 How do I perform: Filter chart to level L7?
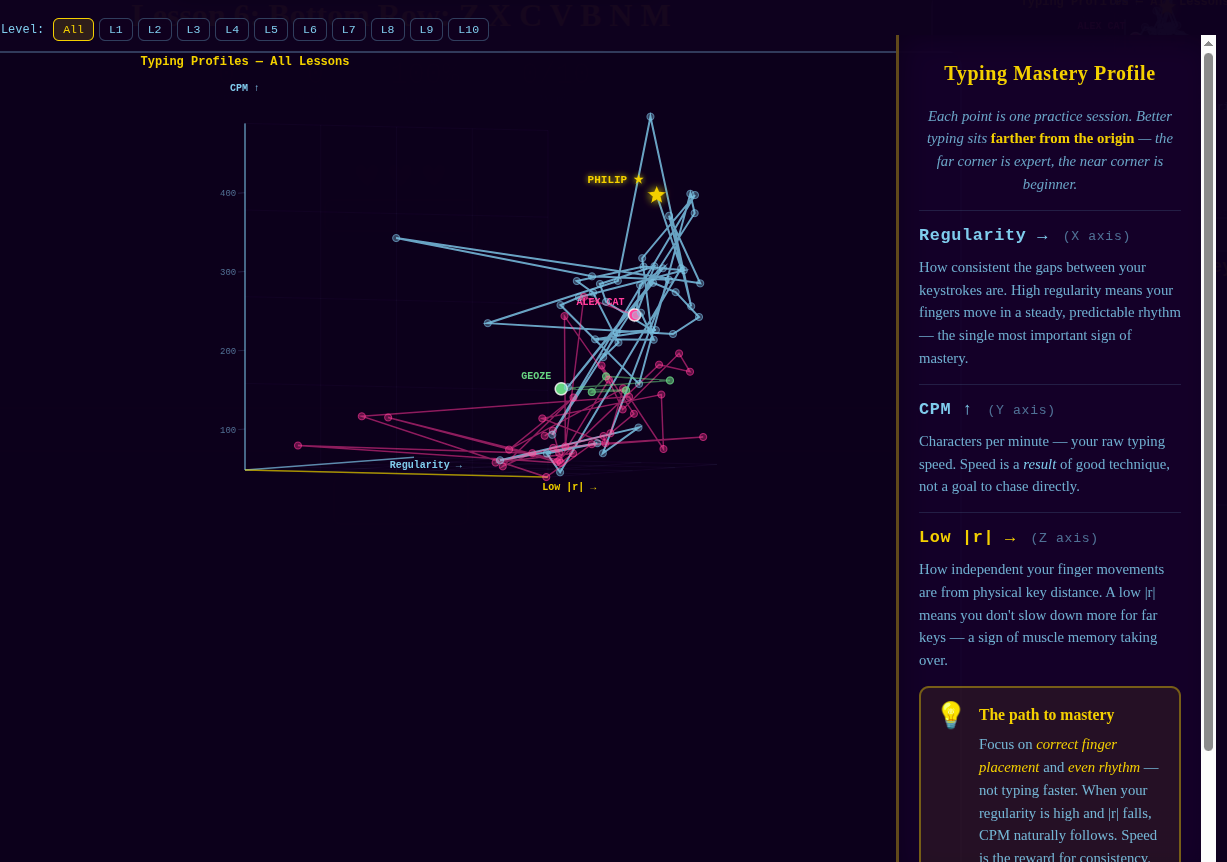349,30
